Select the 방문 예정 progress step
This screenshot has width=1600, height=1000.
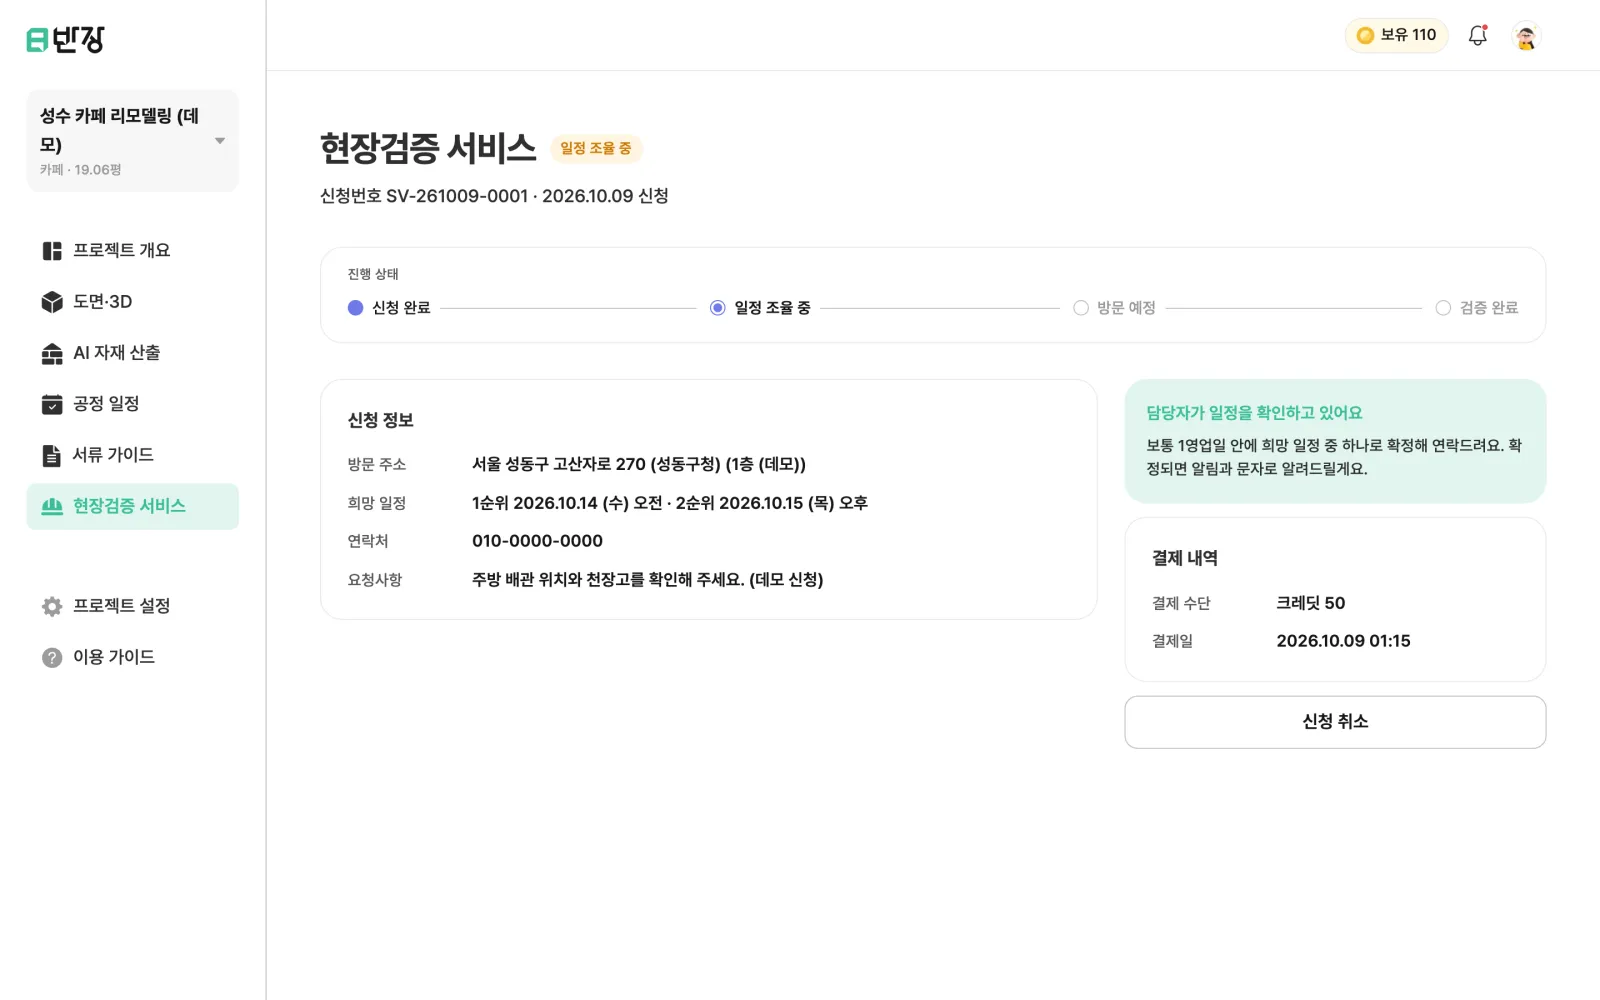(1114, 308)
